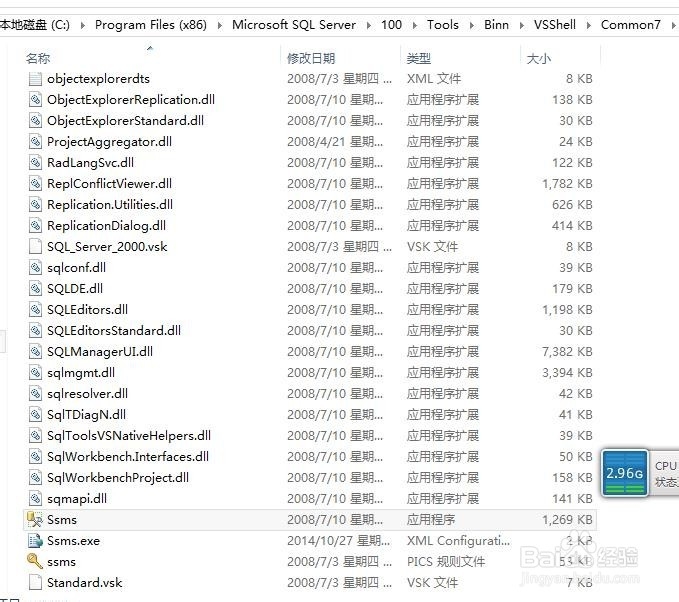This screenshot has height=602, width=679.
Task: Expand the arrow after Program Files (x86)
Action: (x=220, y=26)
